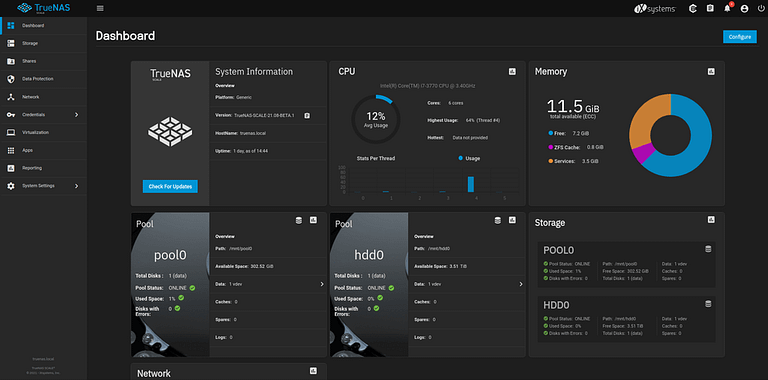The height and width of the screenshot is (380, 768).
Task: Open Storage widget reports chart icon
Action: 711,220
